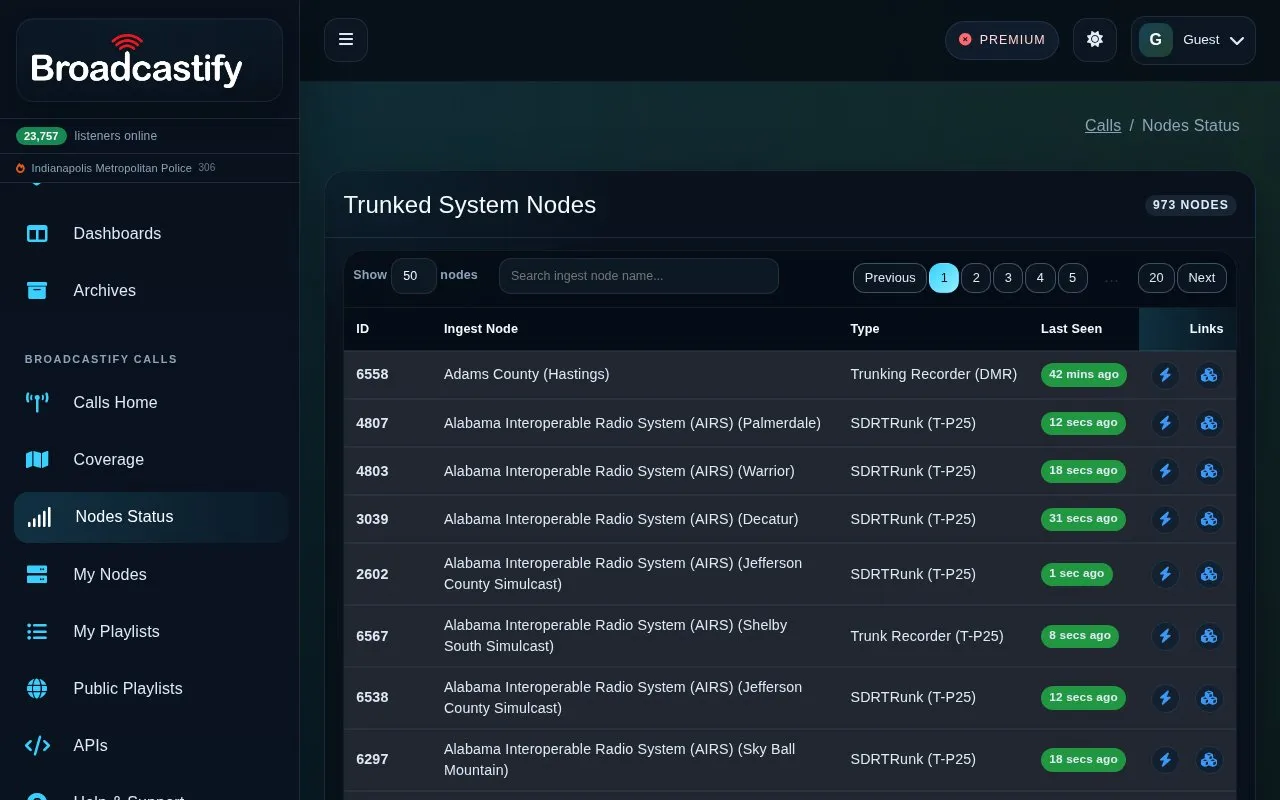Open the Guest user dropdown
1280x800 pixels.
(1193, 40)
